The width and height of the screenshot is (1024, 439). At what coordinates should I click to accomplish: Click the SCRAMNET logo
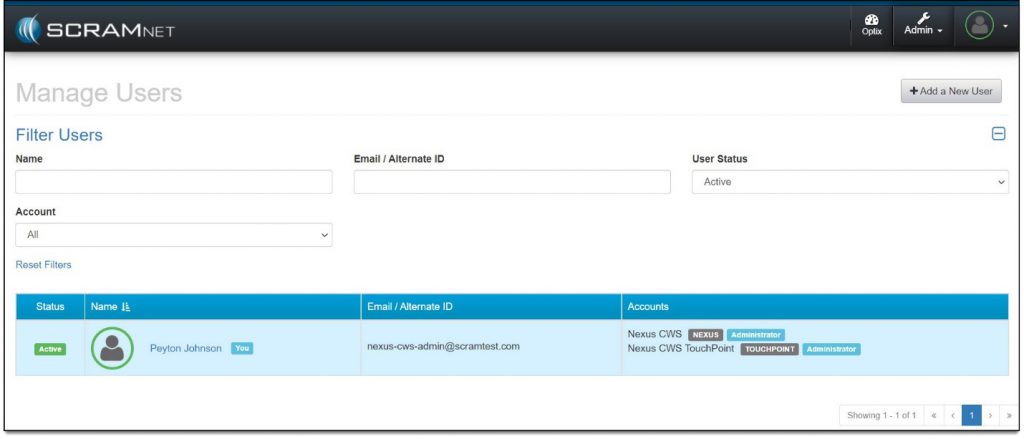point(96,29)
